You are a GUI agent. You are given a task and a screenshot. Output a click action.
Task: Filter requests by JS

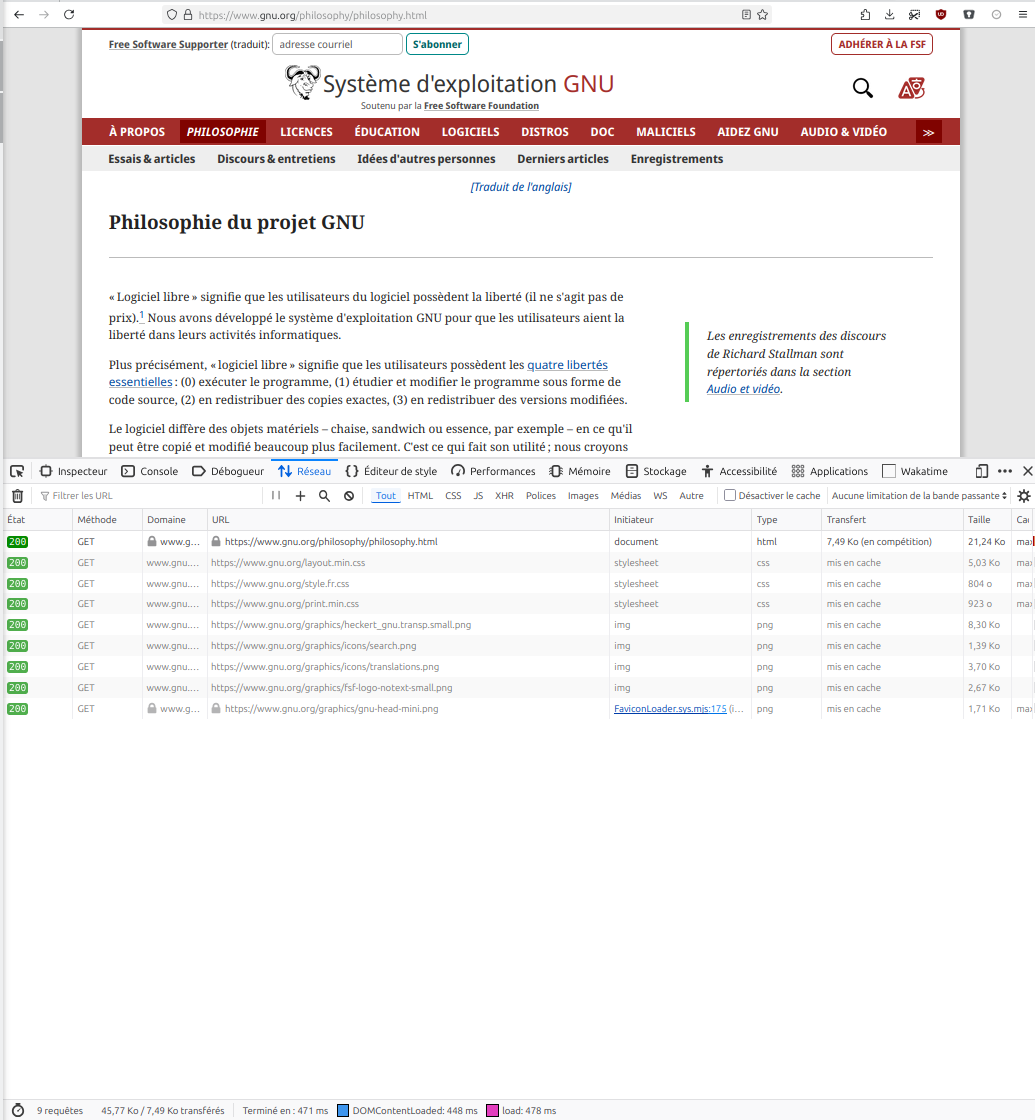point(478,496)
